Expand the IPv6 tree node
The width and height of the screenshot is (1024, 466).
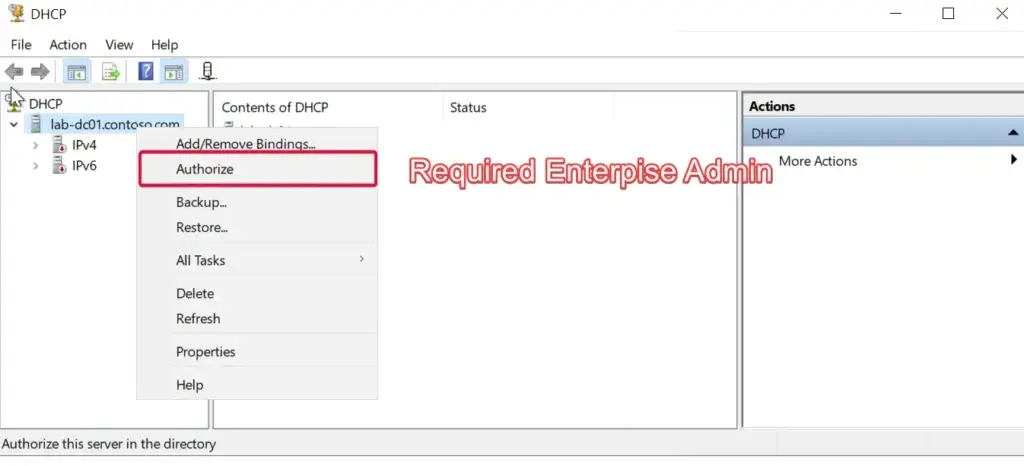(x=36, y=165)
